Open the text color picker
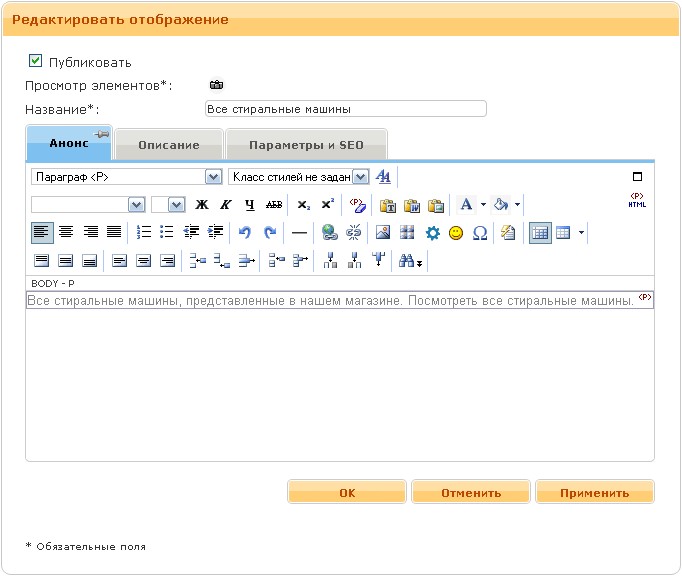The image size is (682, 577). (466, 204)
